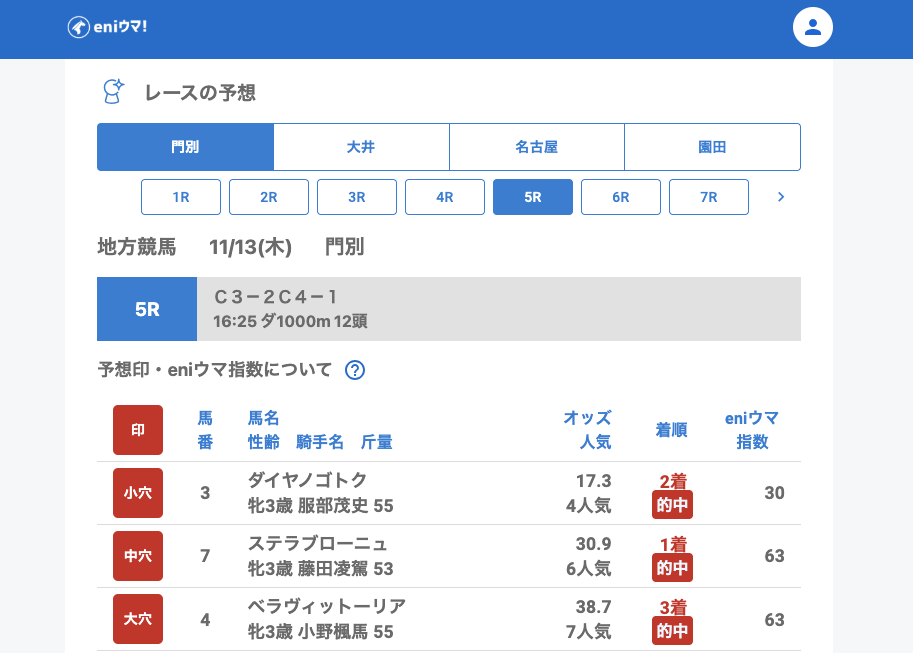Switch to the 名古屋 racecourse tab
The height and width of the screenshot is (653, 913).
(536, 147)
